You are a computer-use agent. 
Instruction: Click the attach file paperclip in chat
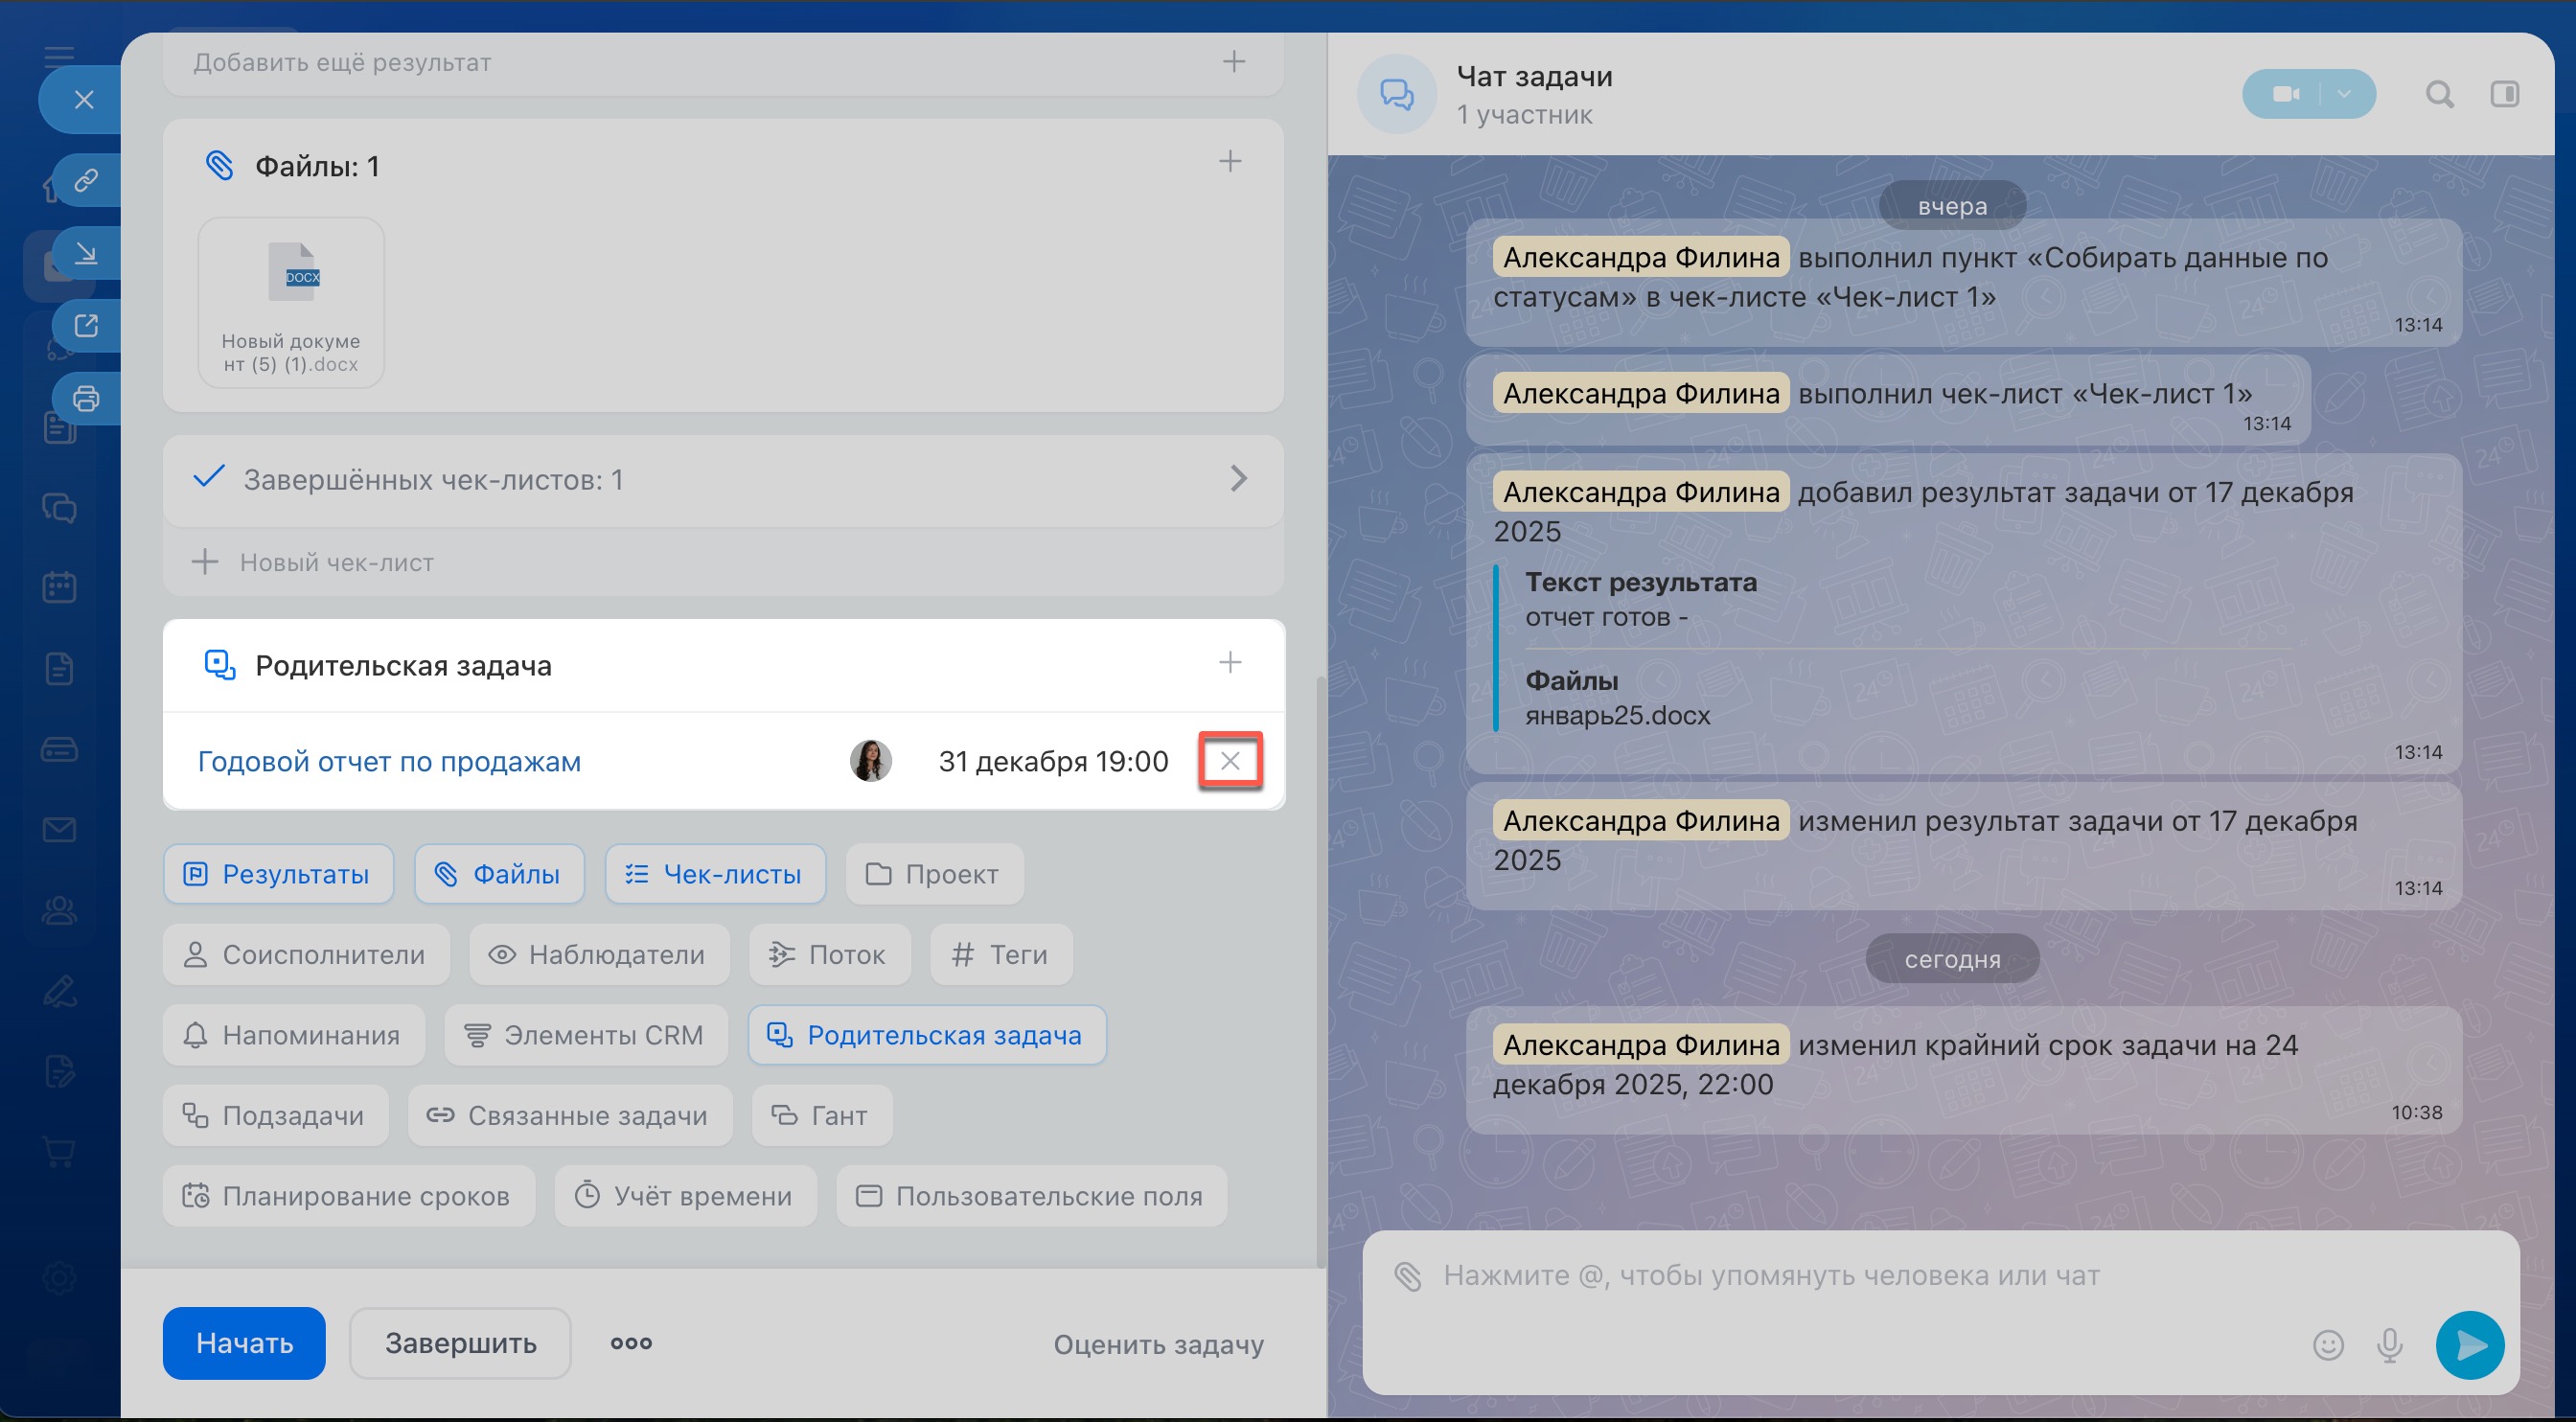click(1408, 1276)
